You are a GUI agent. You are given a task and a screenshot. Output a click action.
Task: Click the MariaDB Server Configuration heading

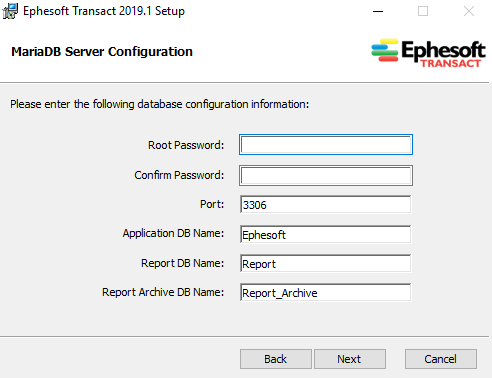(x=102, y=52)
